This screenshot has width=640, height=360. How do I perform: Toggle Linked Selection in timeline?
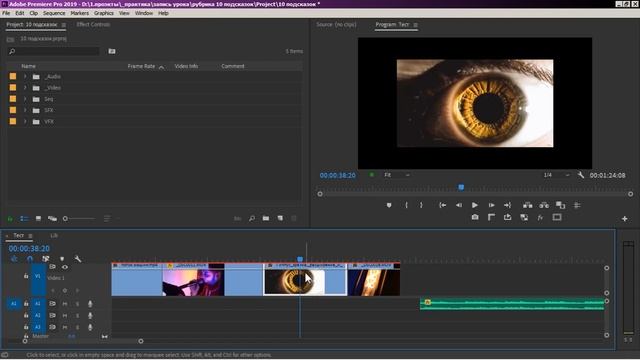coord(46,259)
